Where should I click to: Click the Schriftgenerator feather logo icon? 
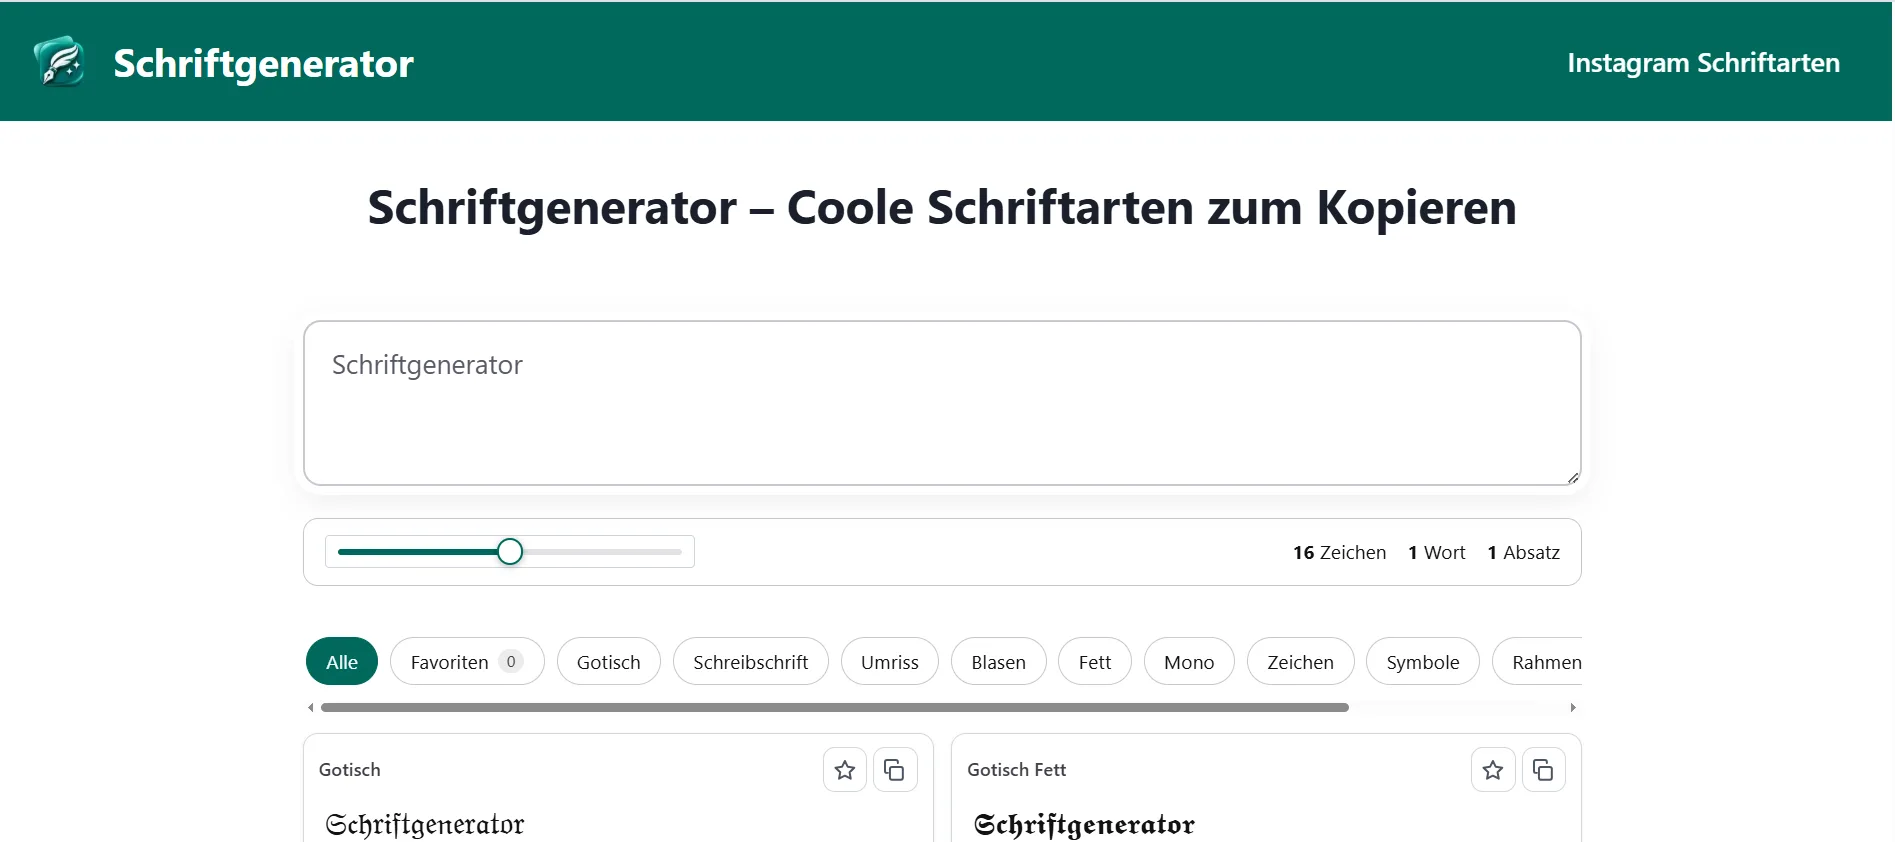60,62
